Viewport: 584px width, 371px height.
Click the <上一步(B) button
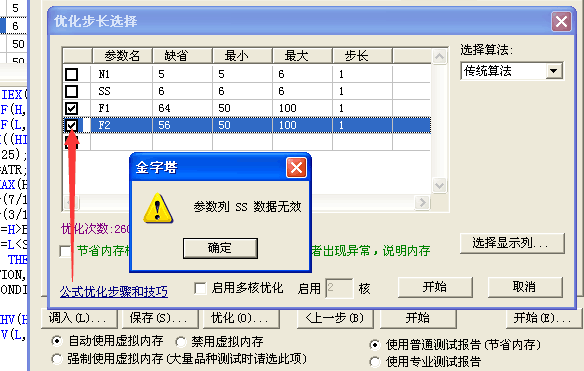click(x=335, y=318)
